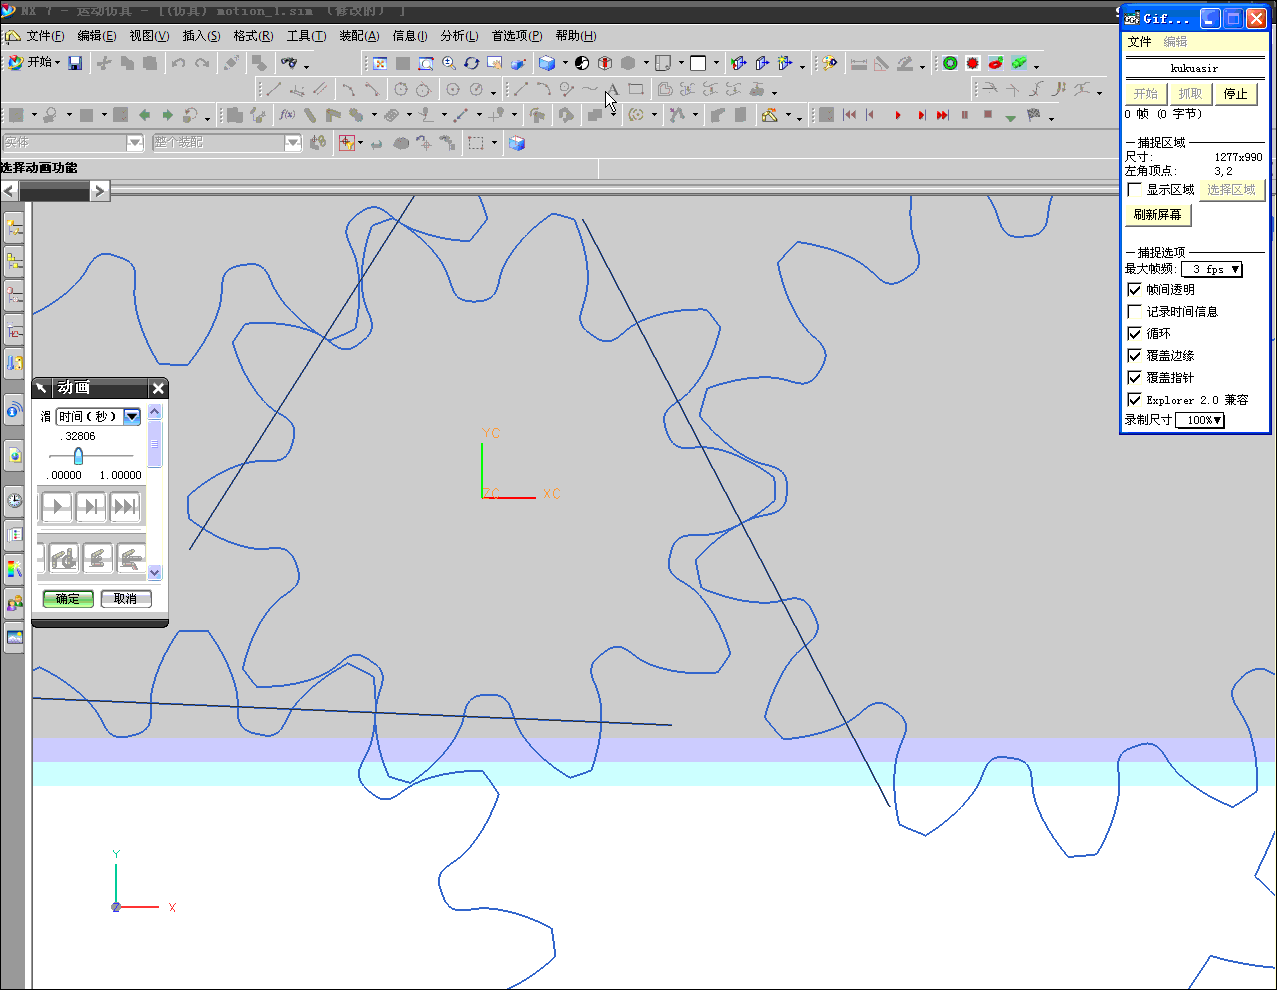Viewport: 1277px width, 990px height.
Task: Click the red Fast Forward to end icon
Action: (942, 115)
